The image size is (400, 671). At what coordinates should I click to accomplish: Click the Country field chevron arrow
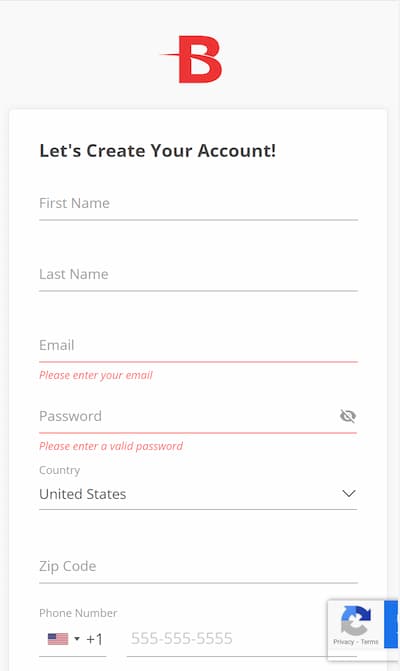pos(349,493)
